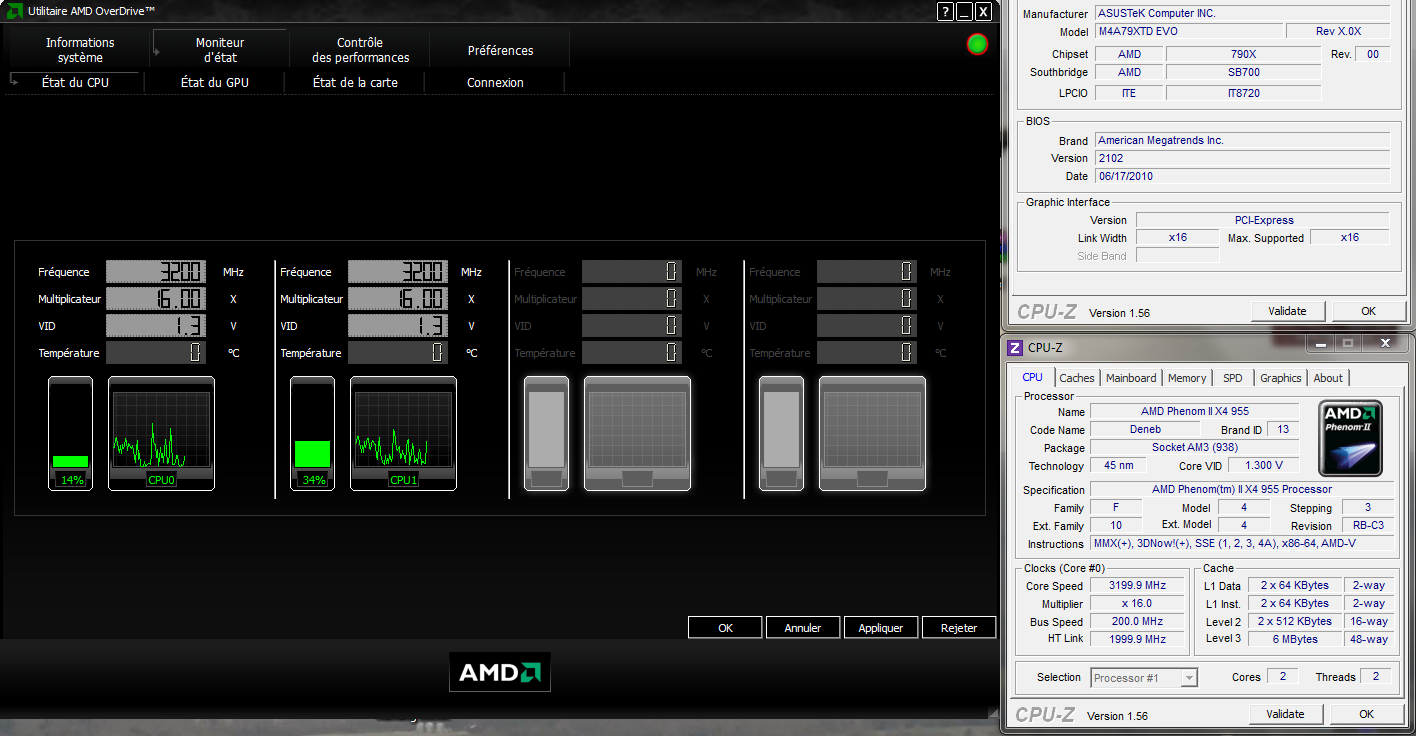The image size is (1416, 736).
Task: Click Validate in the lower CPU-Z window
Action: pos(1285,714)
